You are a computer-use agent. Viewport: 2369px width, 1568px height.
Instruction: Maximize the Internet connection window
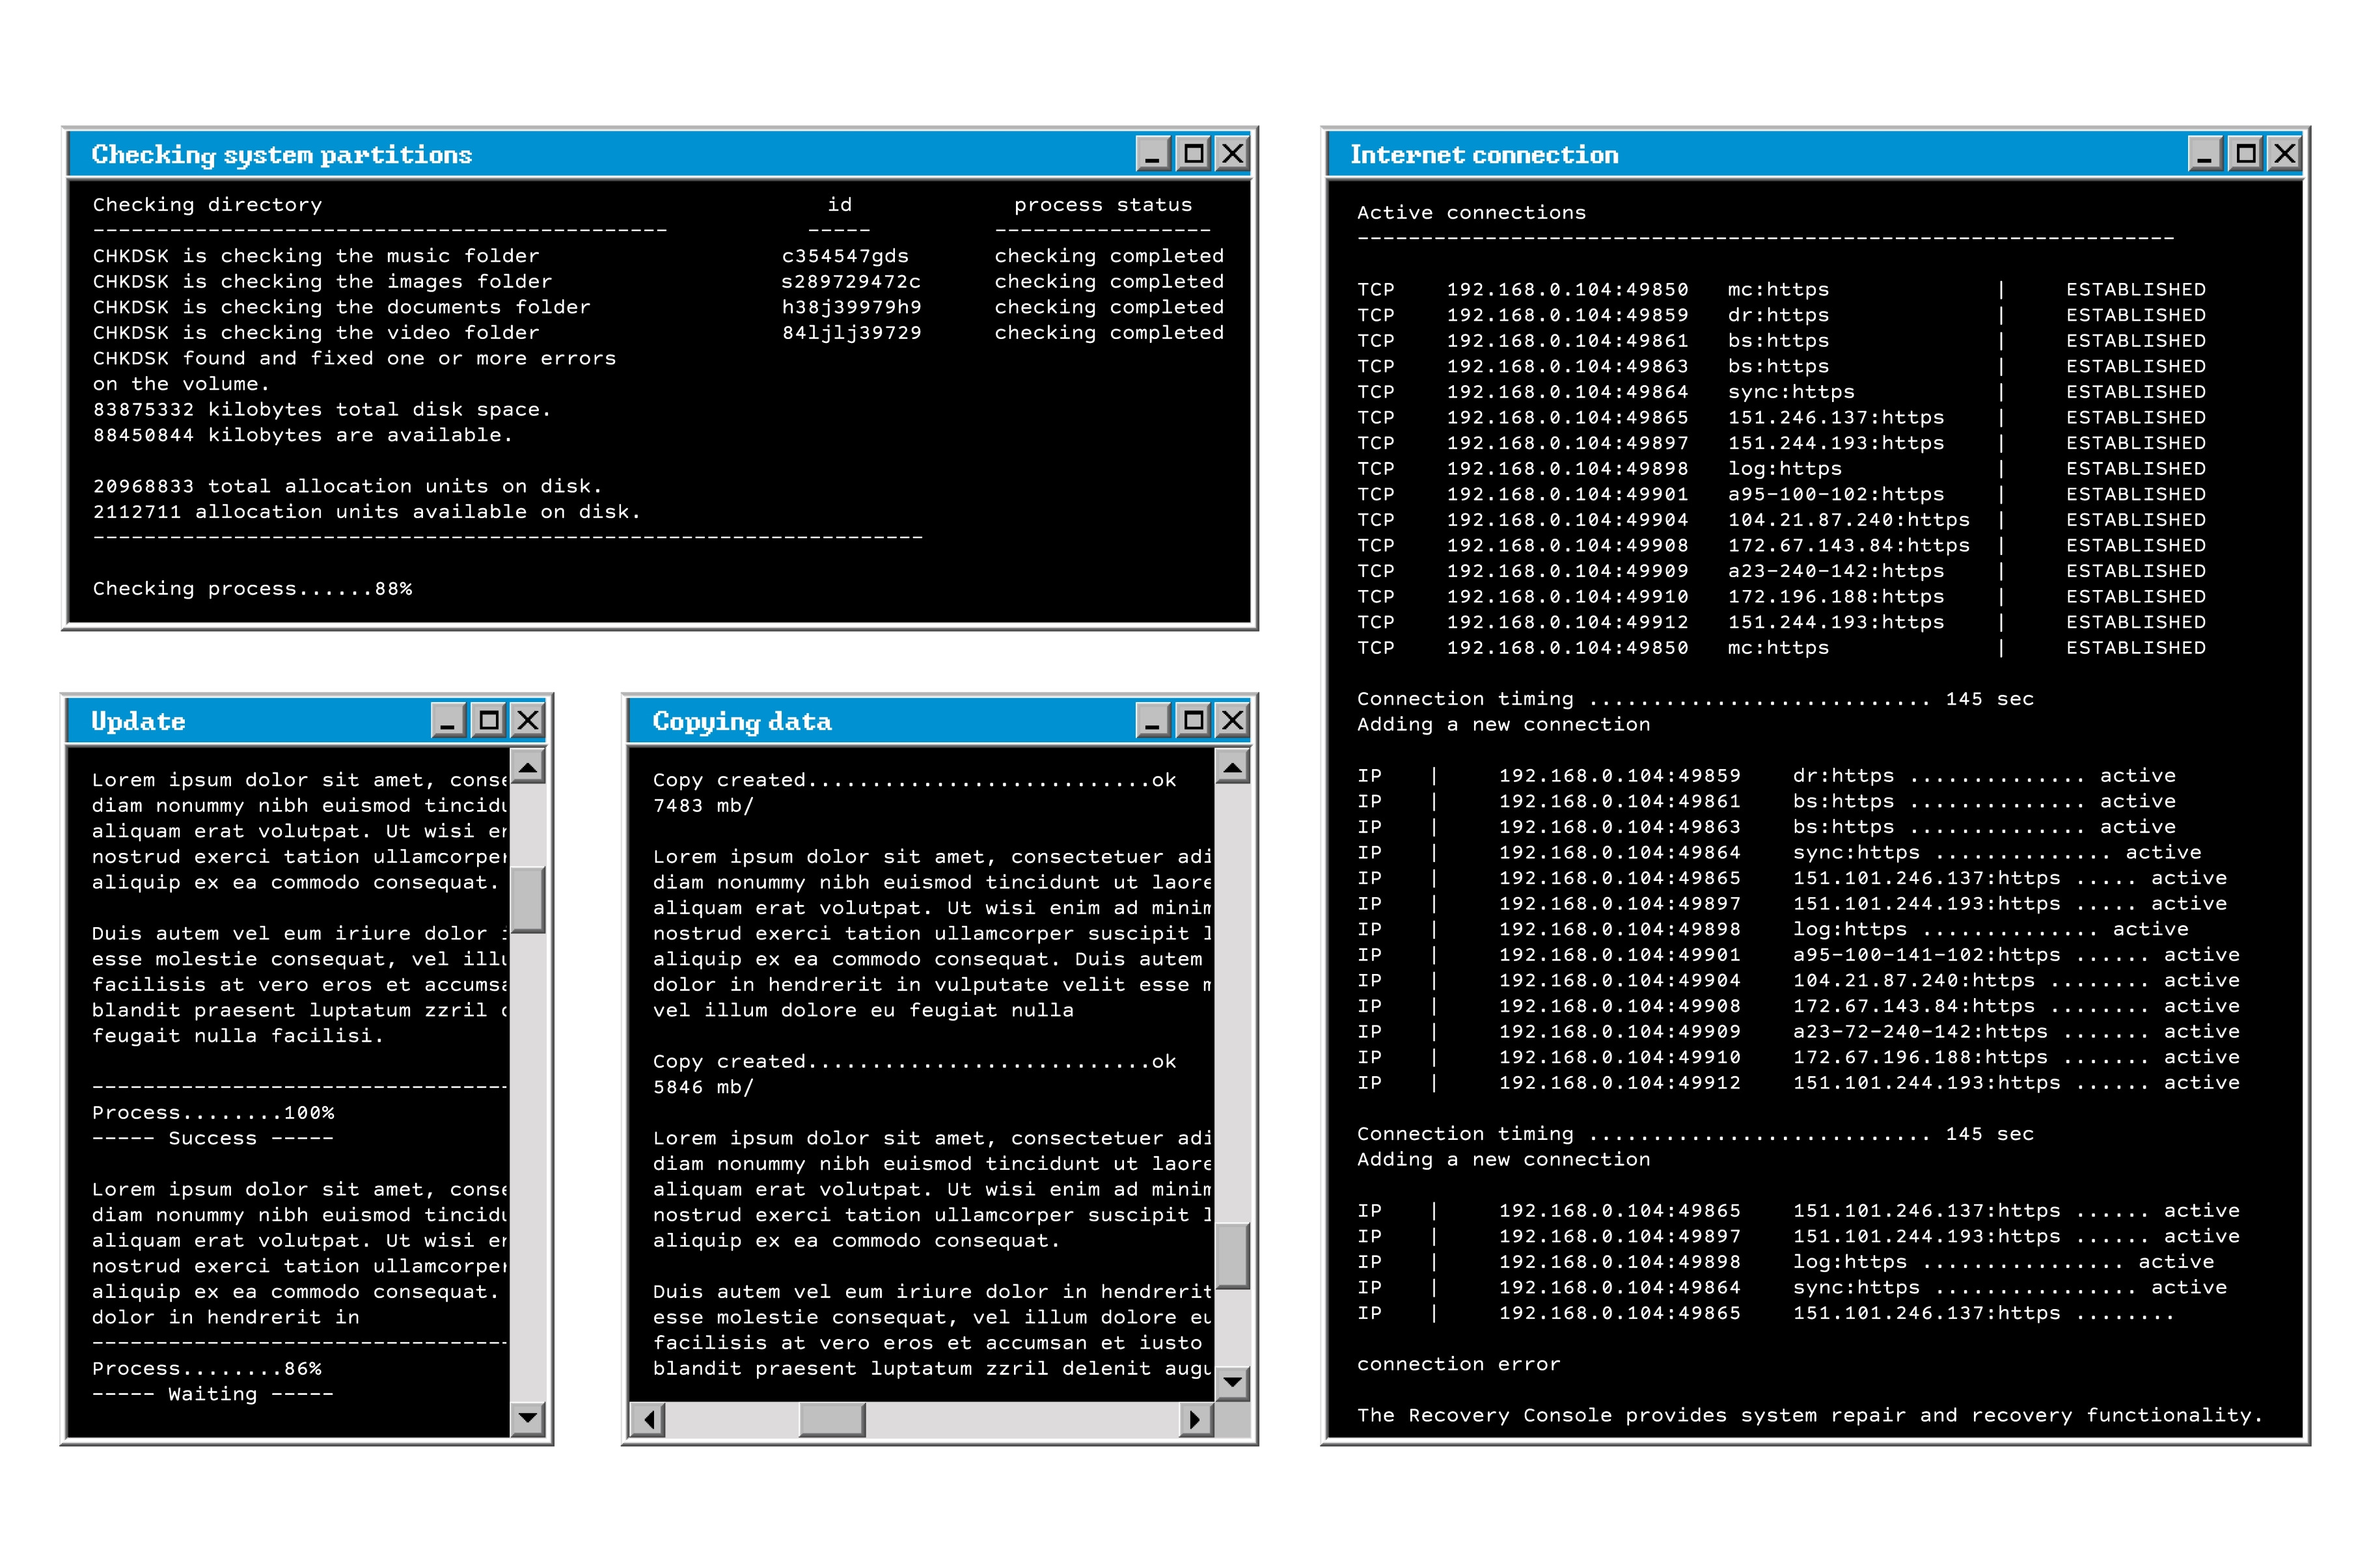pos(2246,154)
